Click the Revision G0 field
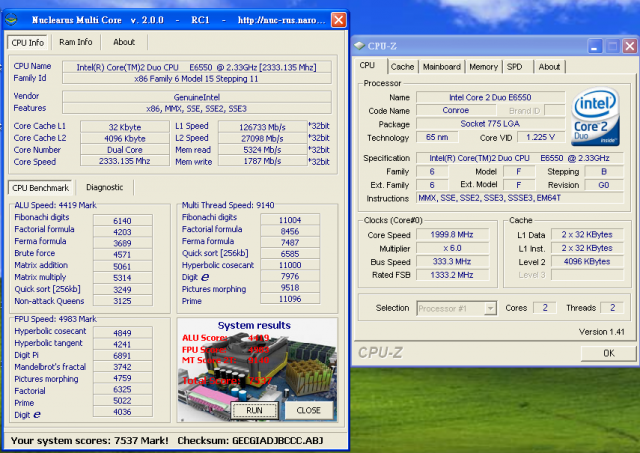The height and width of the screenshot is (453, 640). pos(604,185)
